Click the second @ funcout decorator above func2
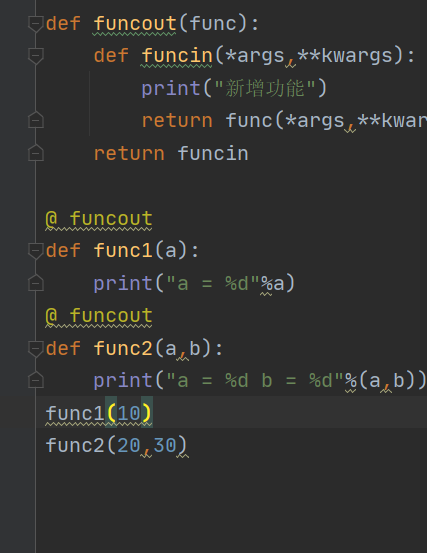The width and height of the screenshot is (427, 553). (x=99, y=316)
